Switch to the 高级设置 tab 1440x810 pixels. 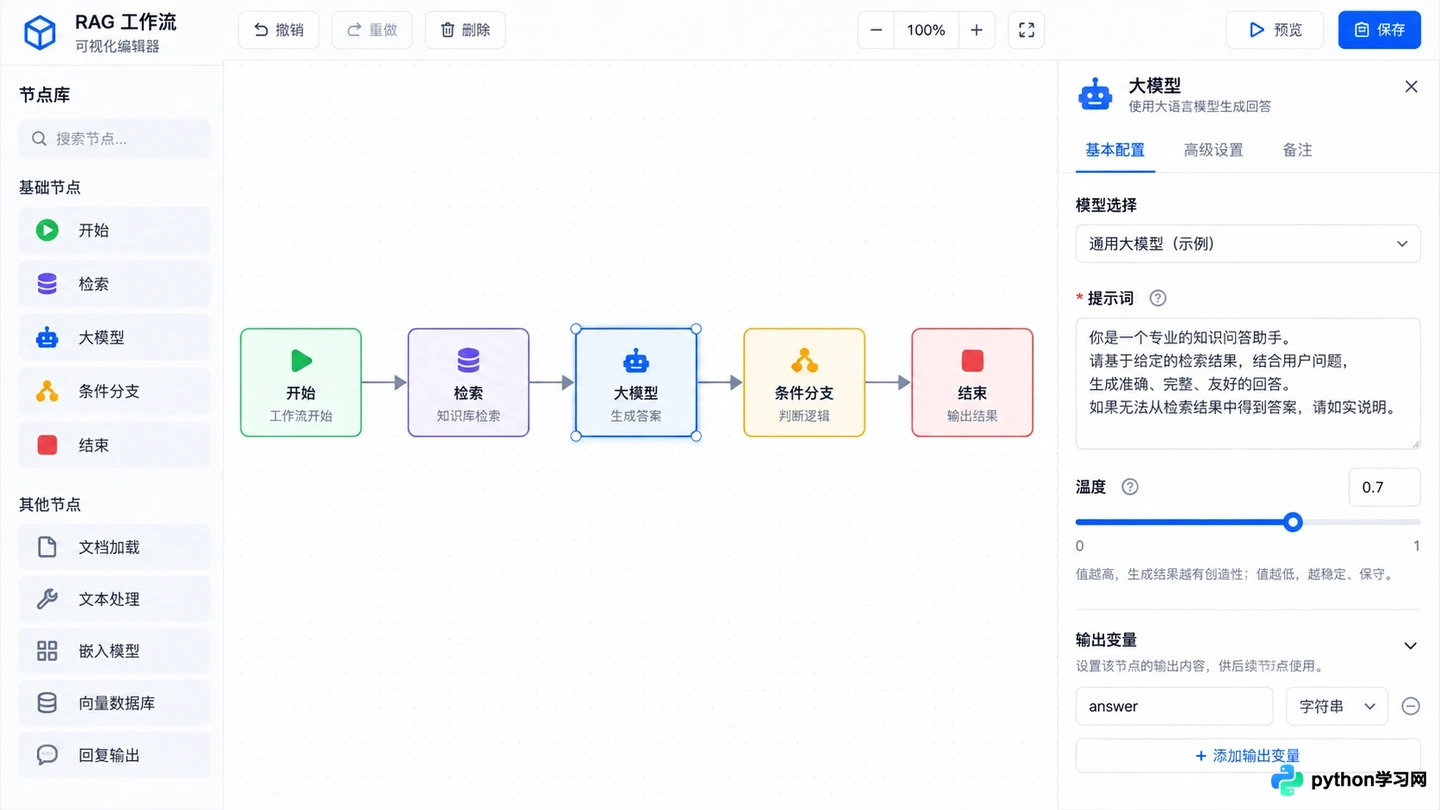click(1213, 150)
